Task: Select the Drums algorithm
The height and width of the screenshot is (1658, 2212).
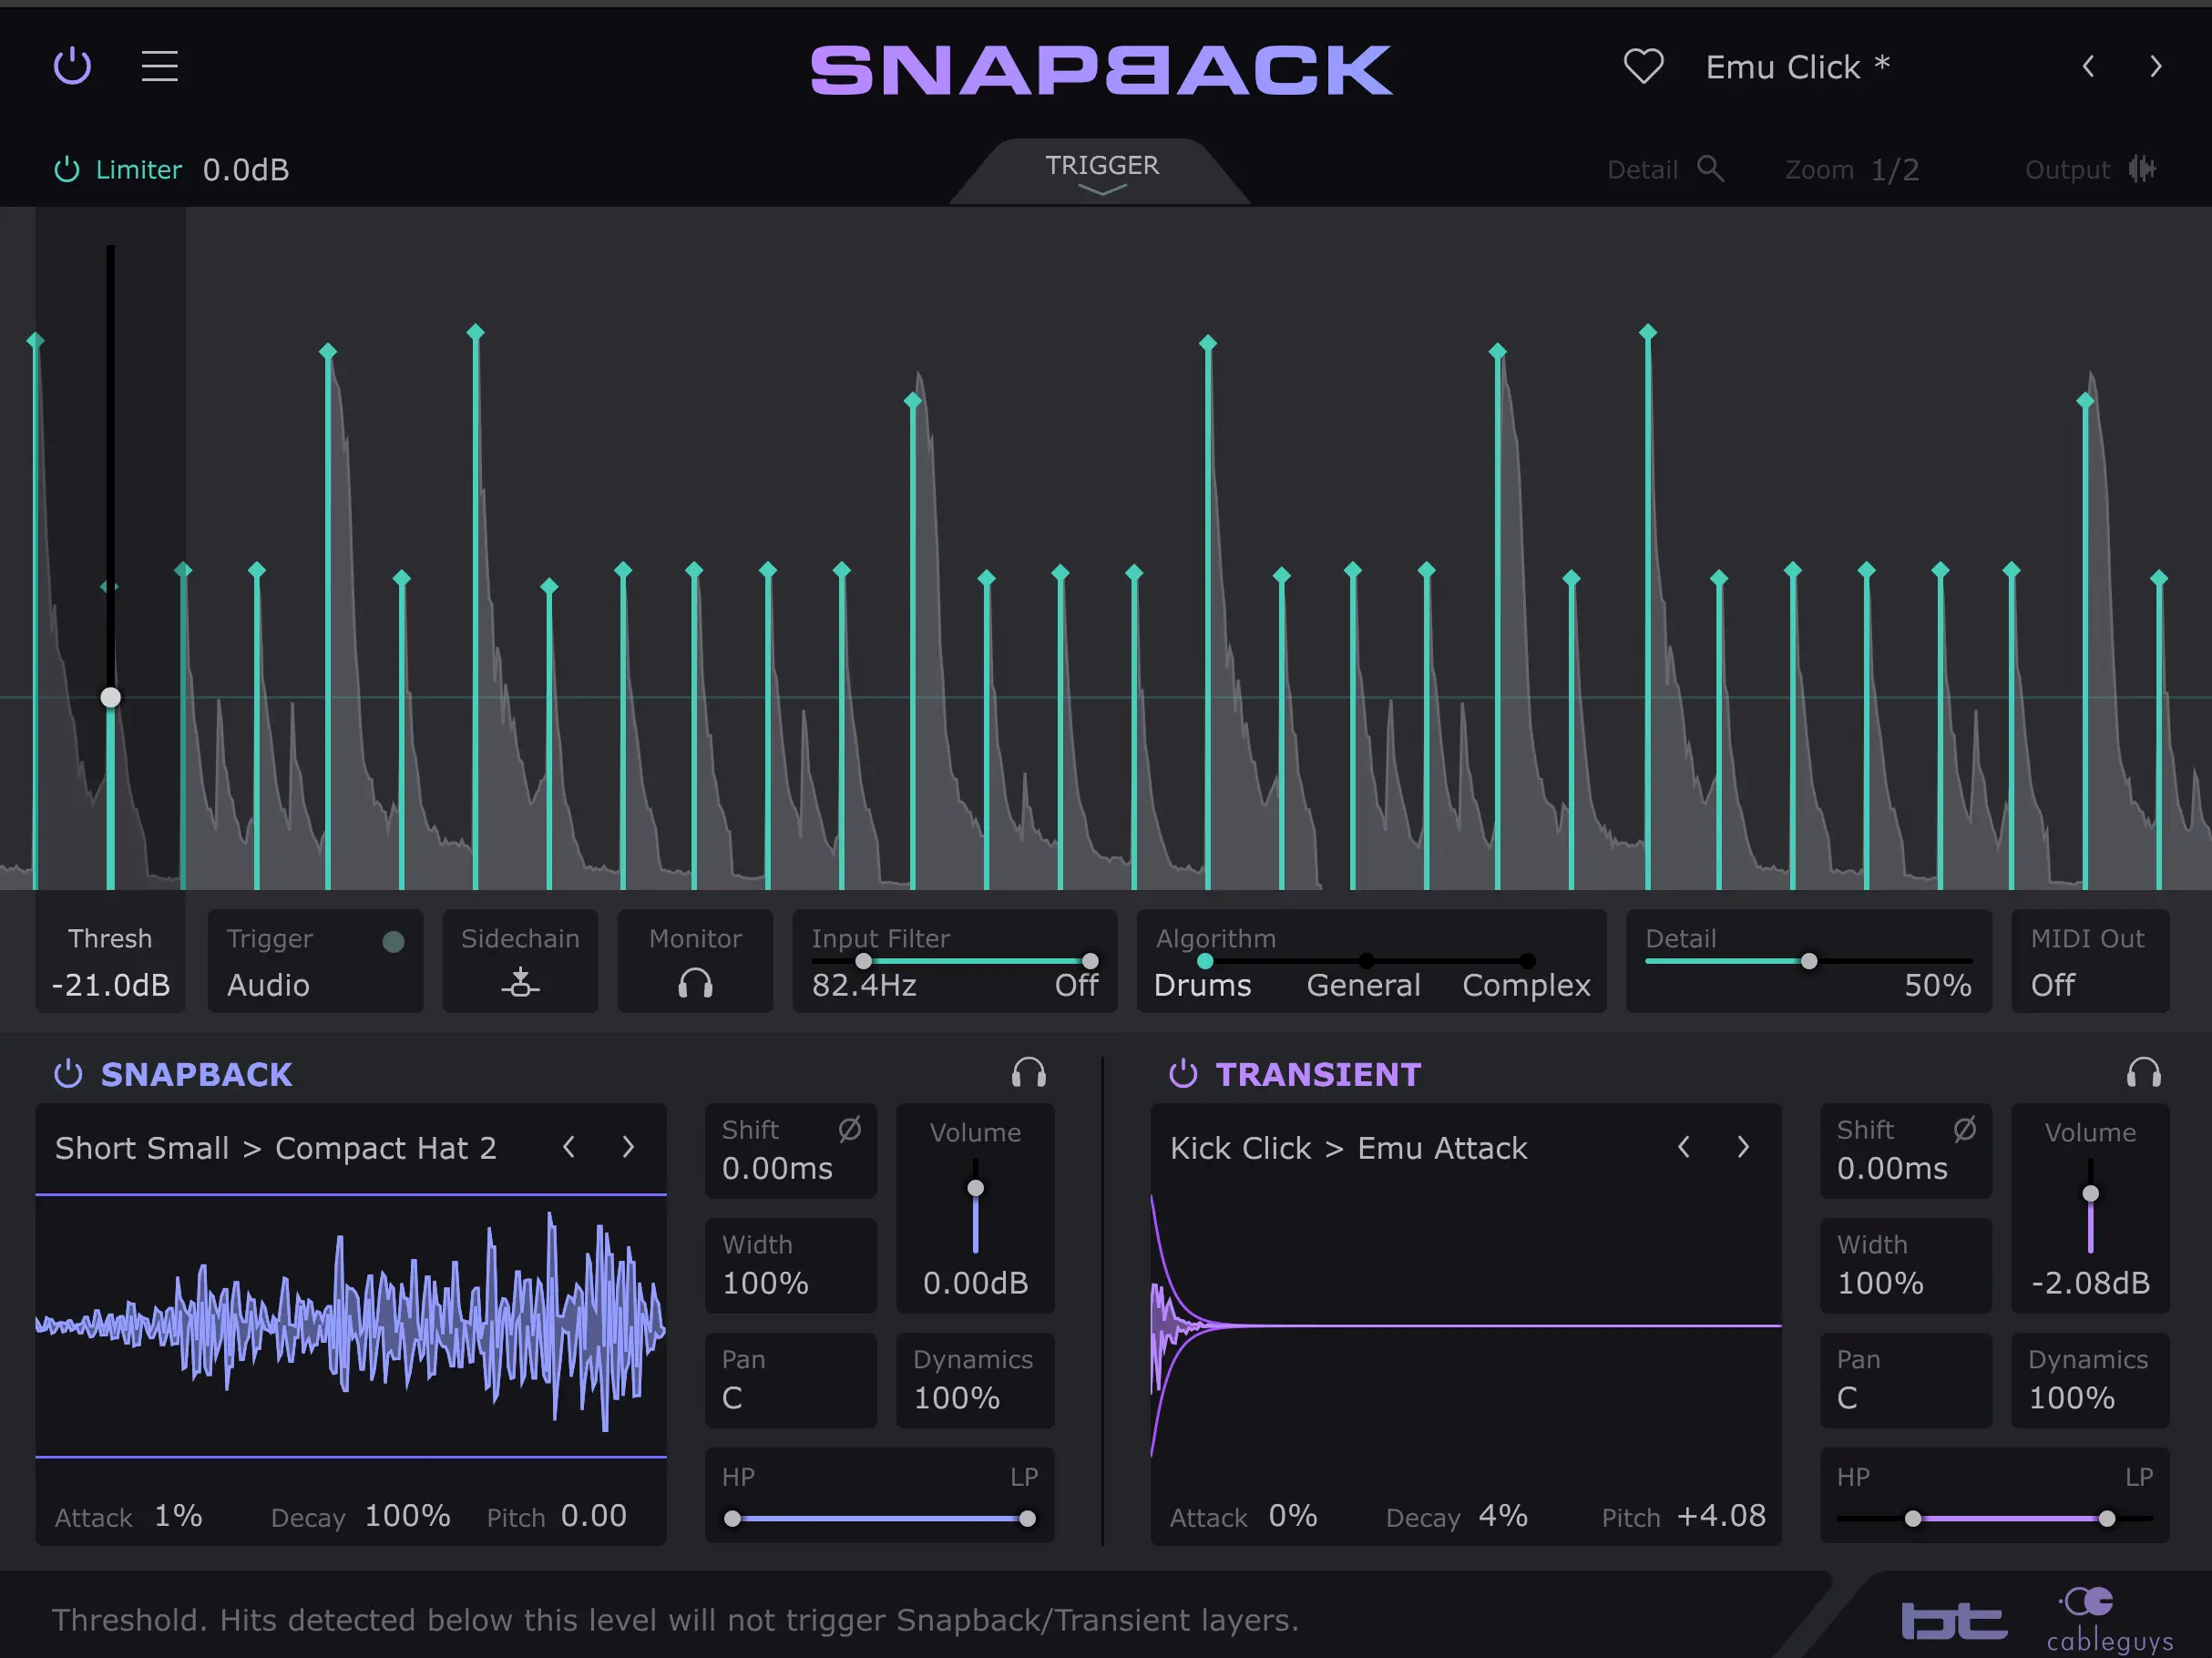Action: [x=1203, y=985]
